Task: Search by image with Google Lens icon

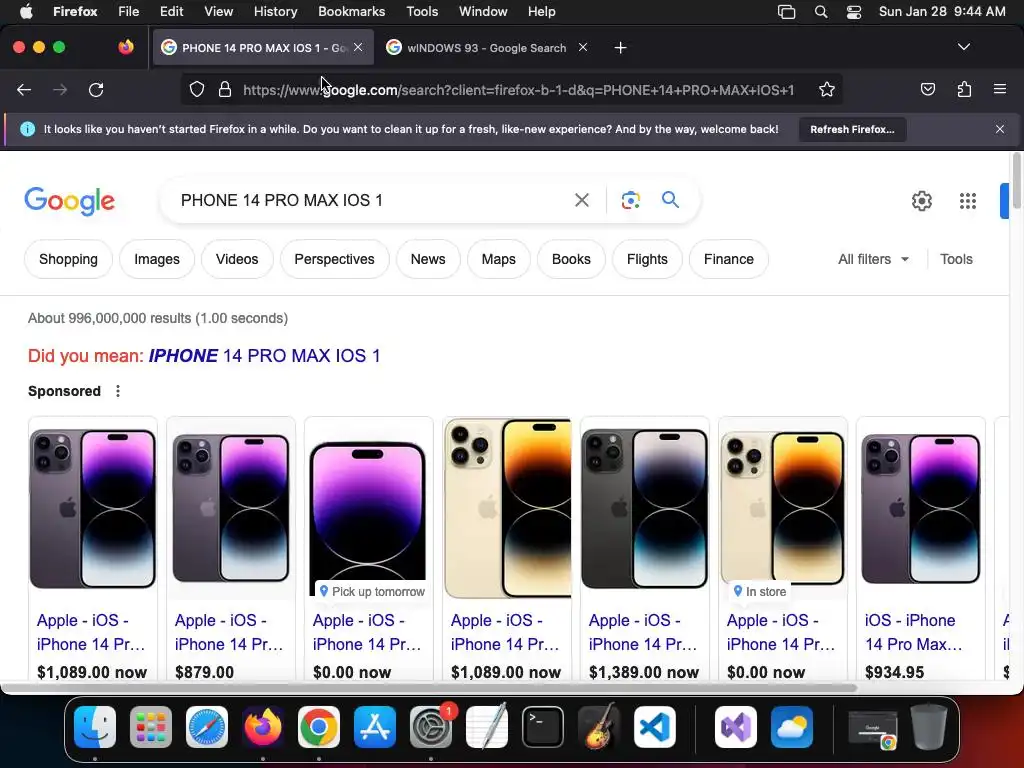Action: coord(630,200)
